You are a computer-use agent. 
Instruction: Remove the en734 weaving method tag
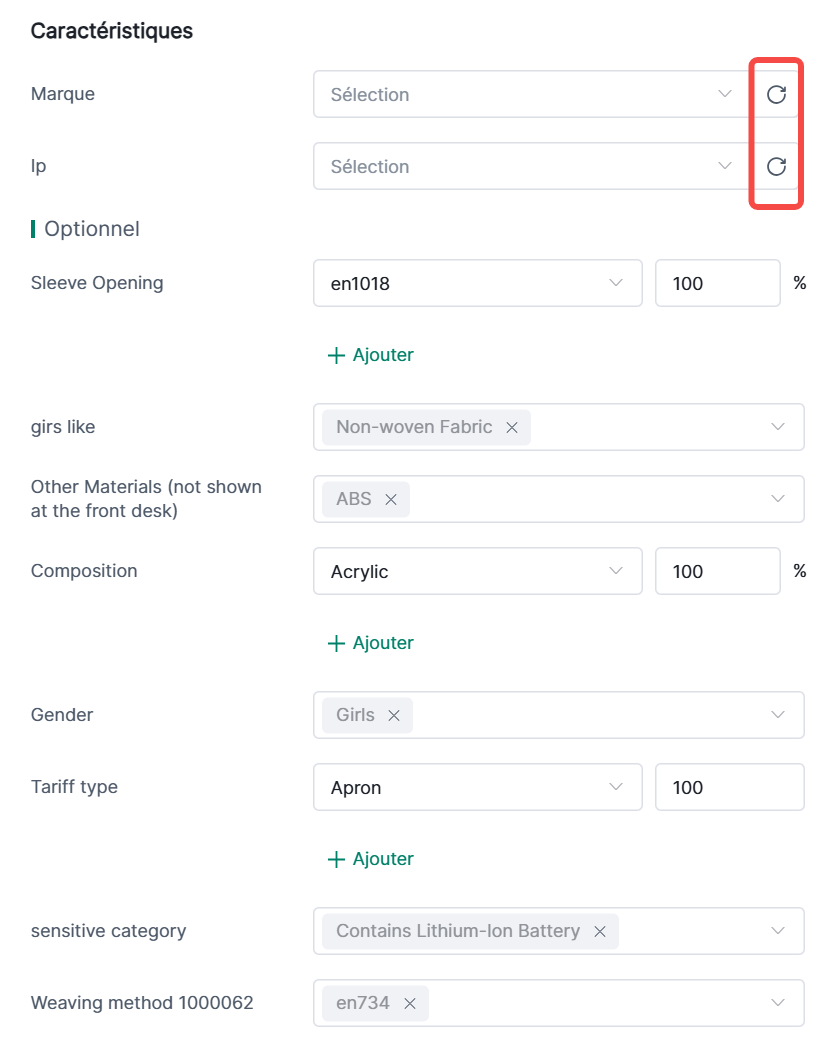(410, 1004)
